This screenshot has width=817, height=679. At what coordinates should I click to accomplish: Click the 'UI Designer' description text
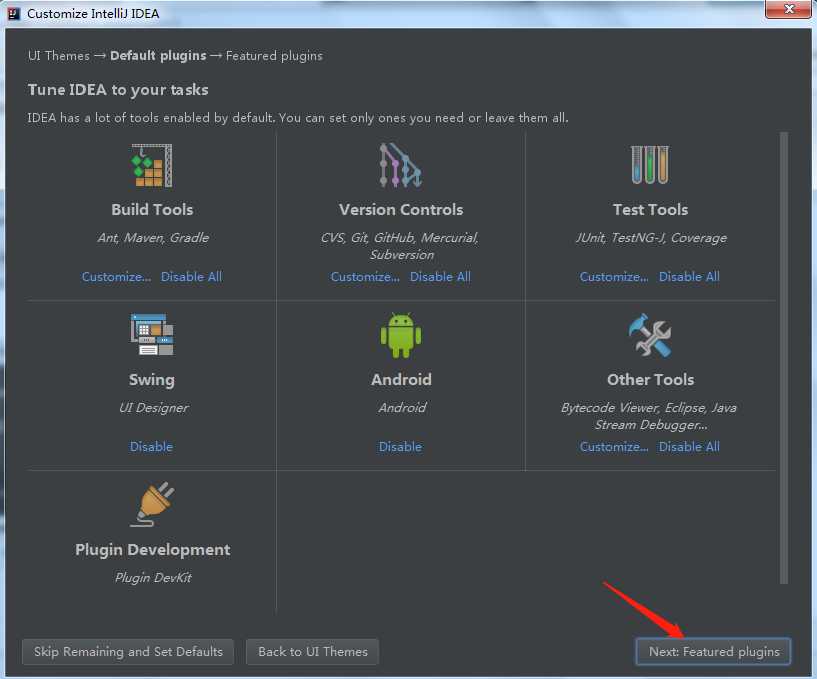[154, 408]
